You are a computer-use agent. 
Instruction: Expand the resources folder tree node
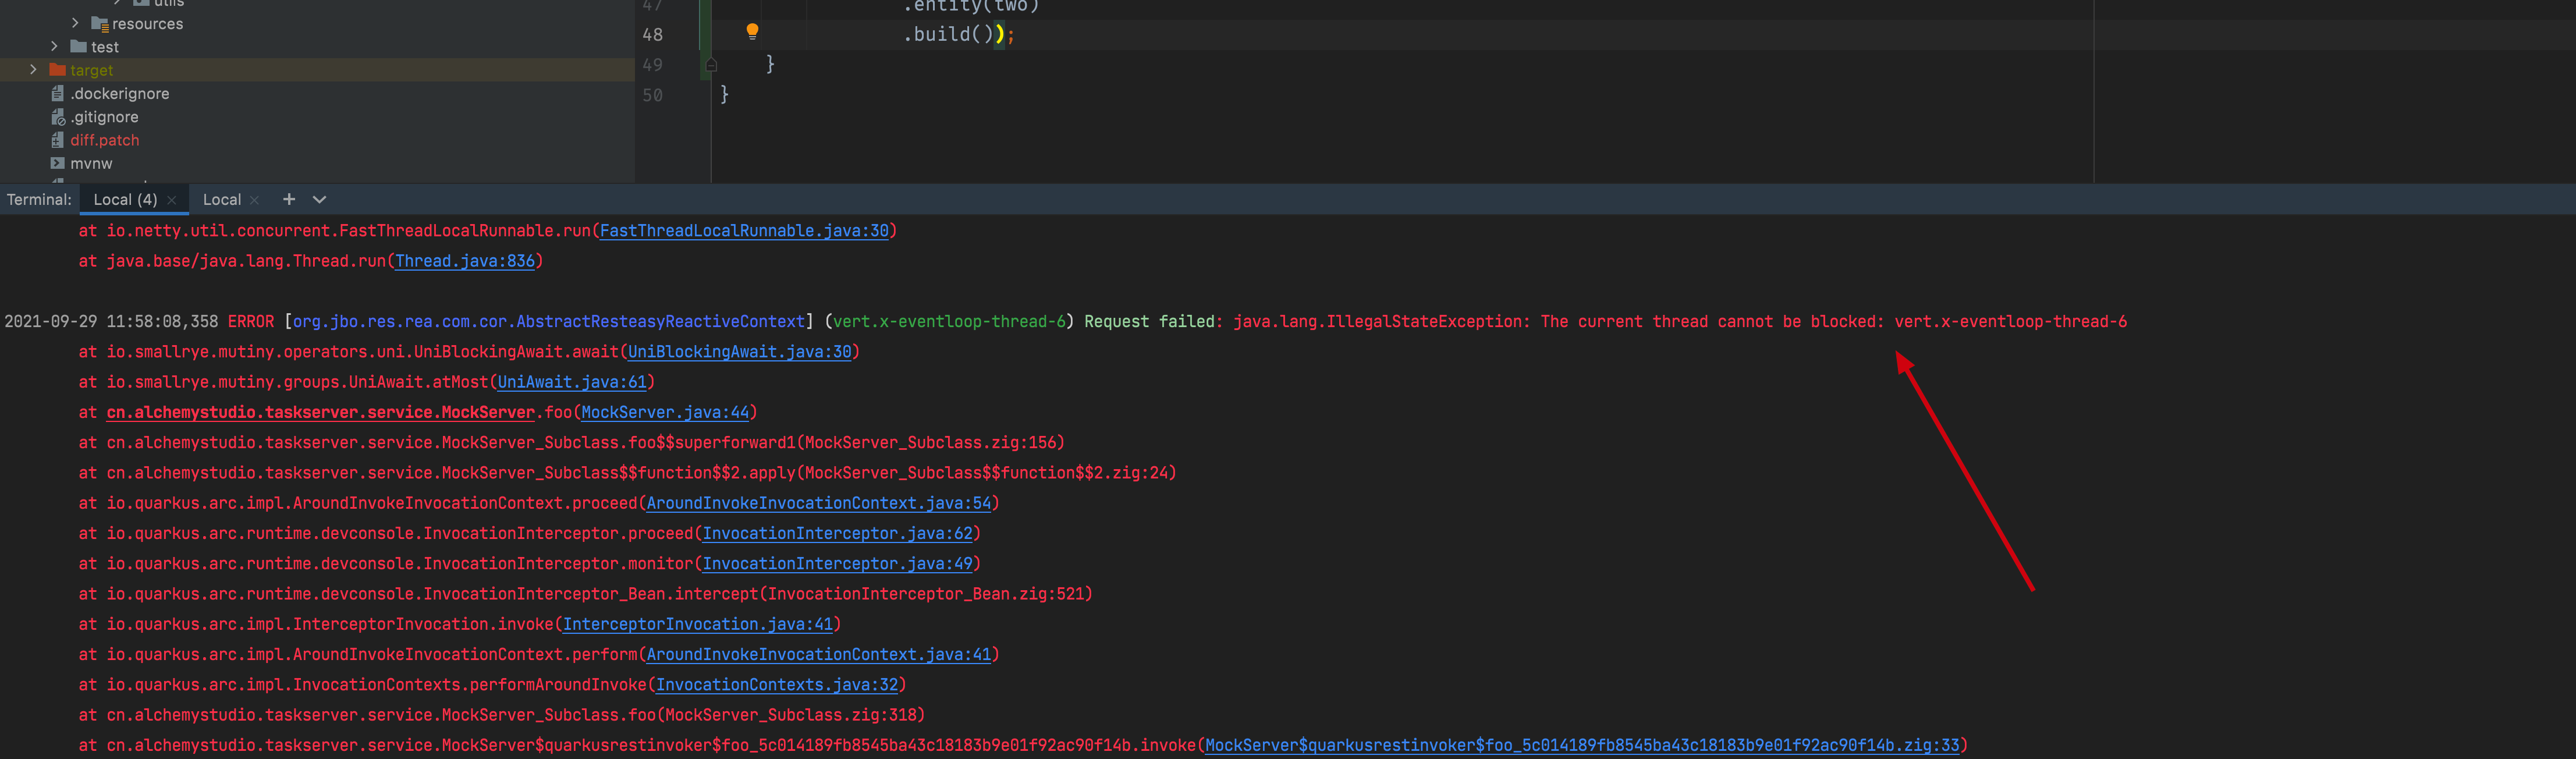(75, 22)
